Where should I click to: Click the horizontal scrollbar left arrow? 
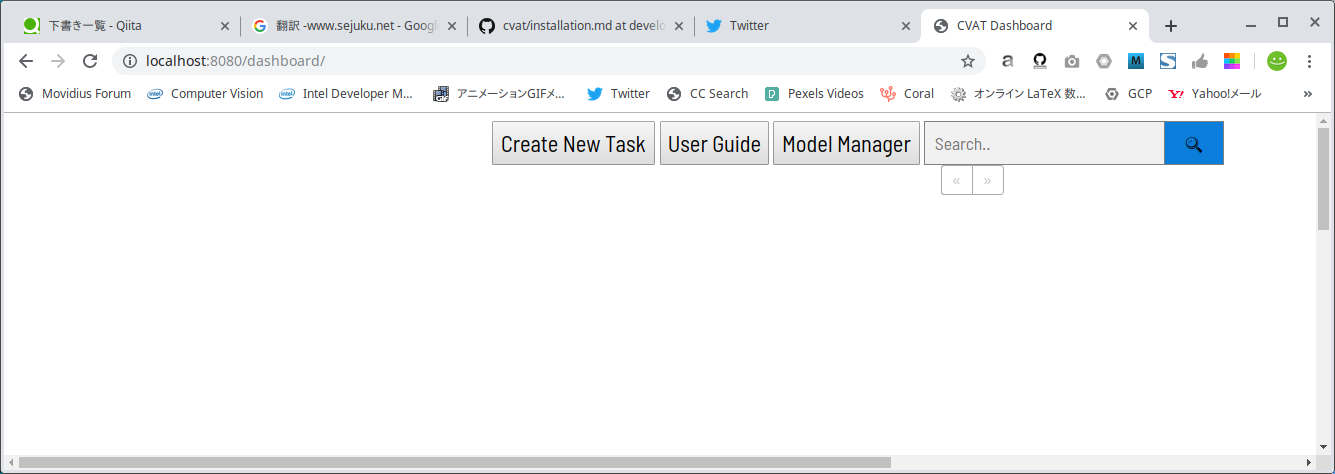[9, 463]
